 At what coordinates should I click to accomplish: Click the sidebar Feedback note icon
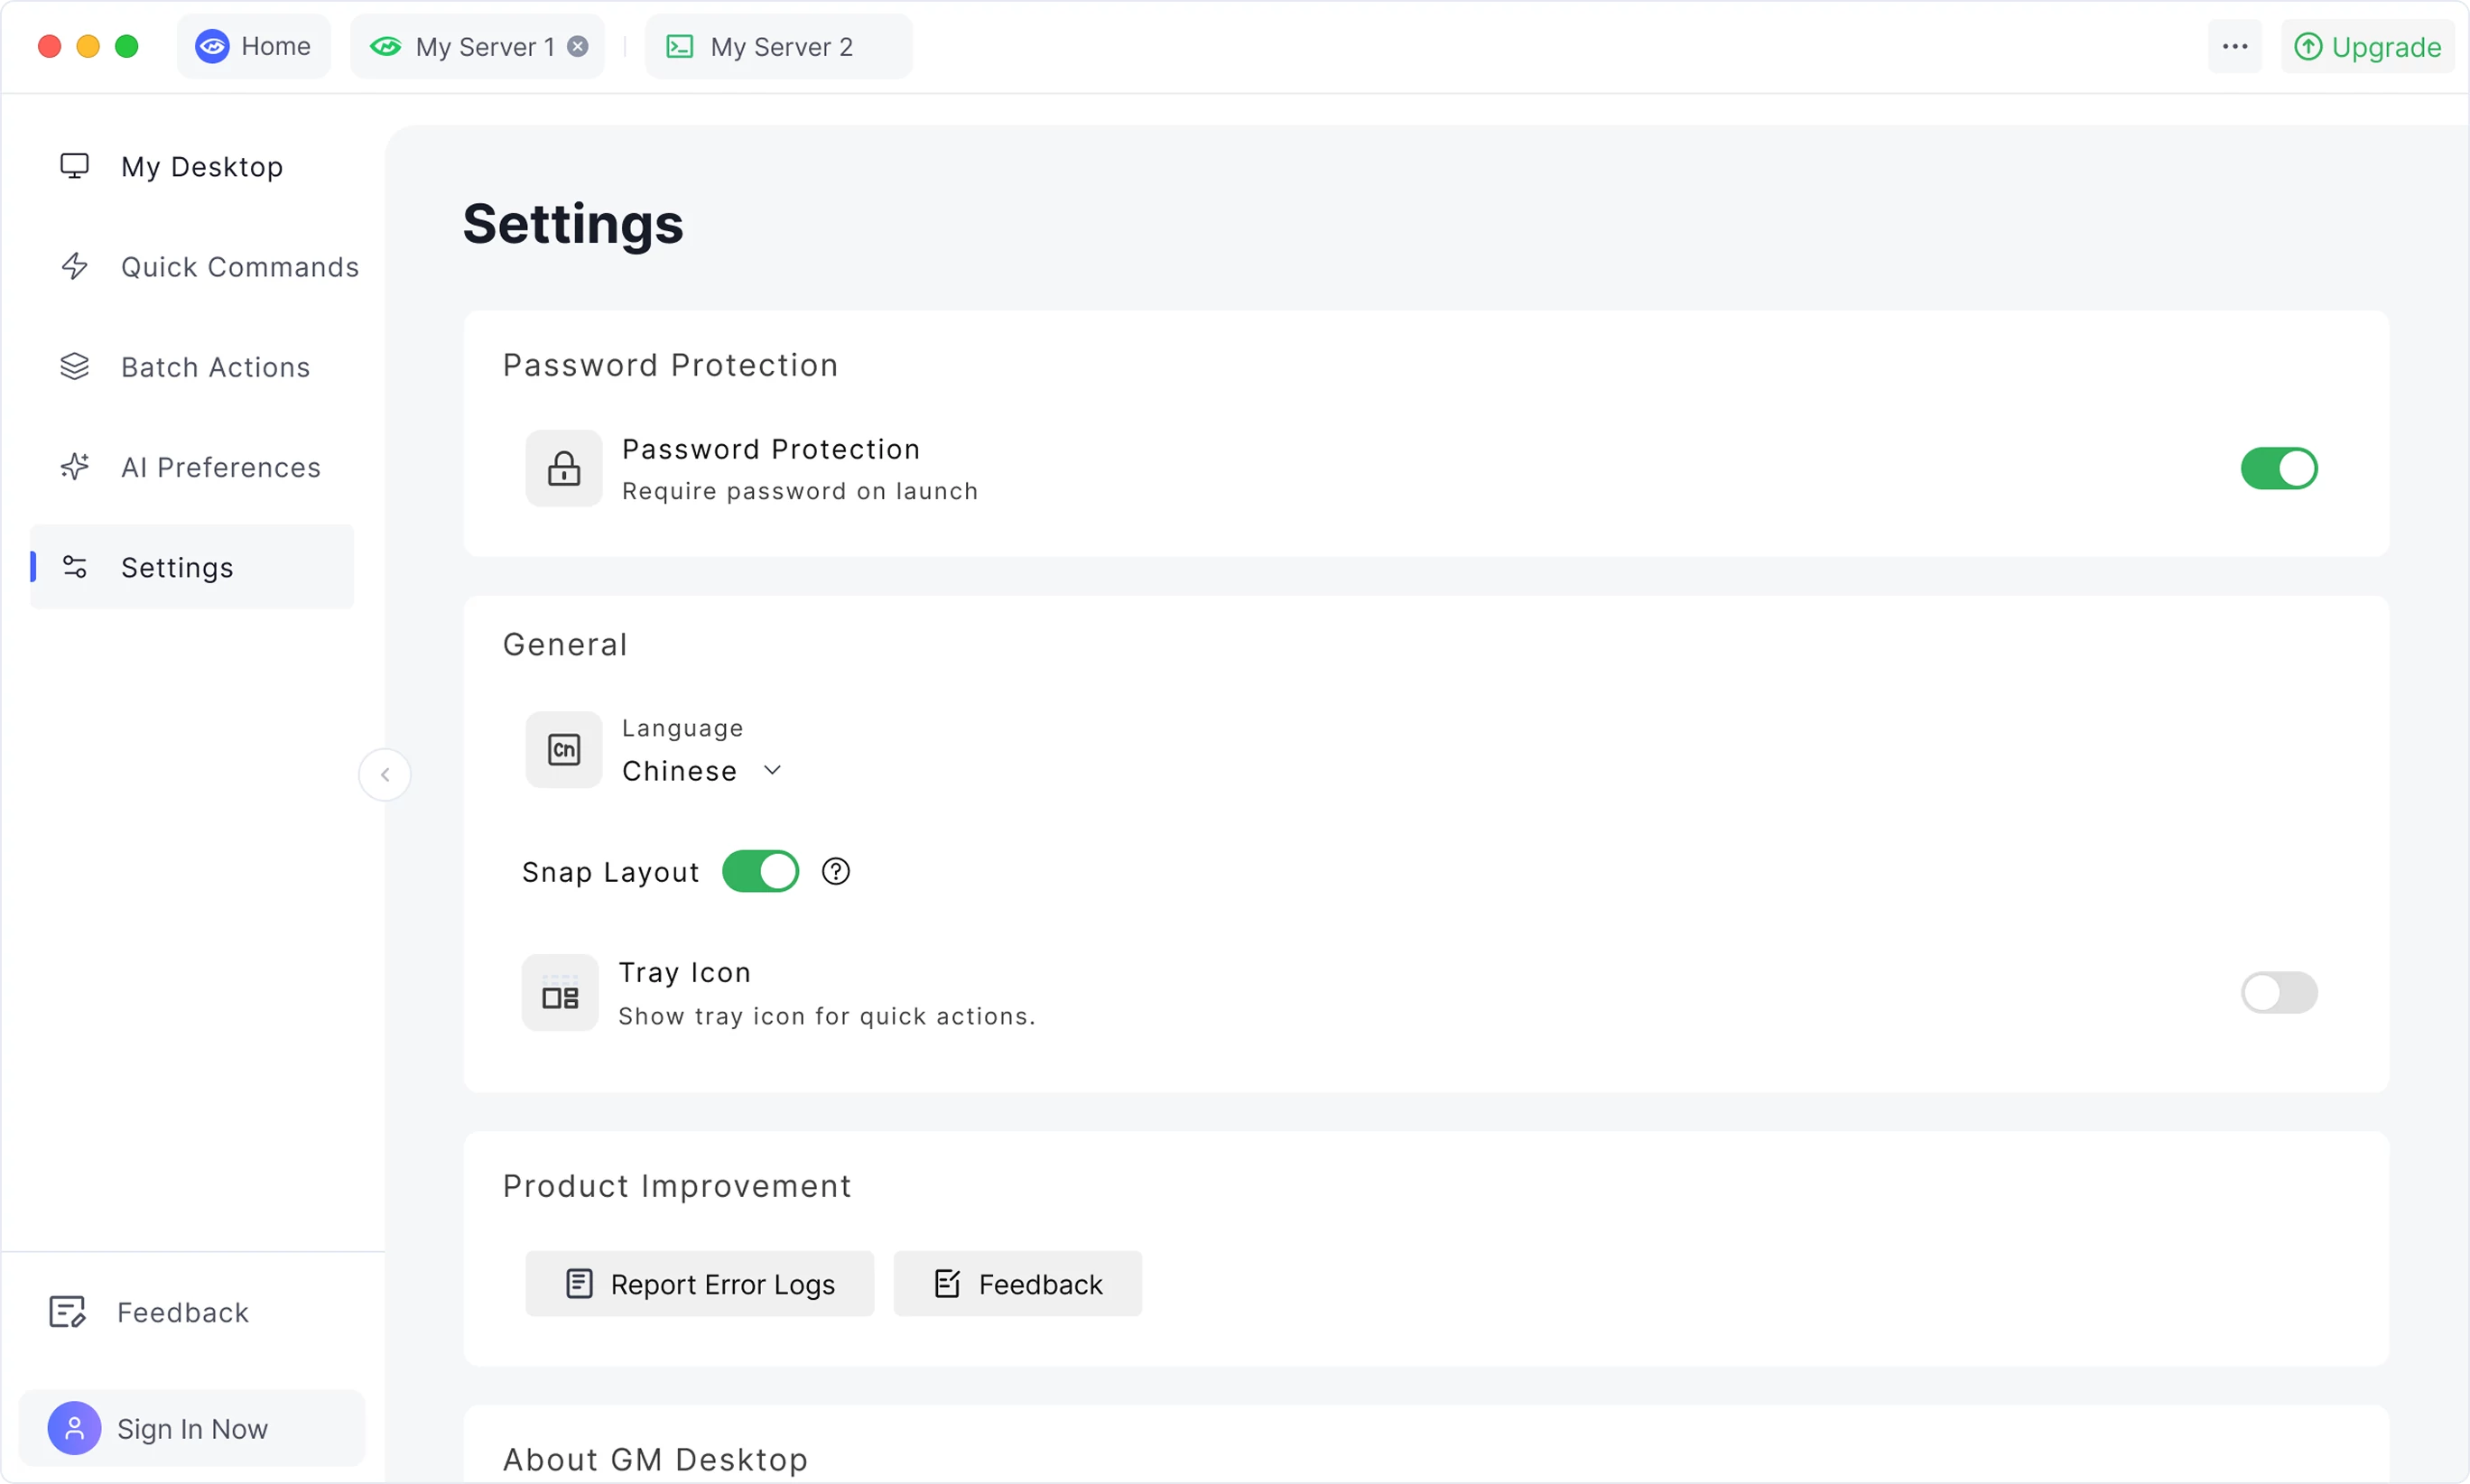coord(68,1311)
